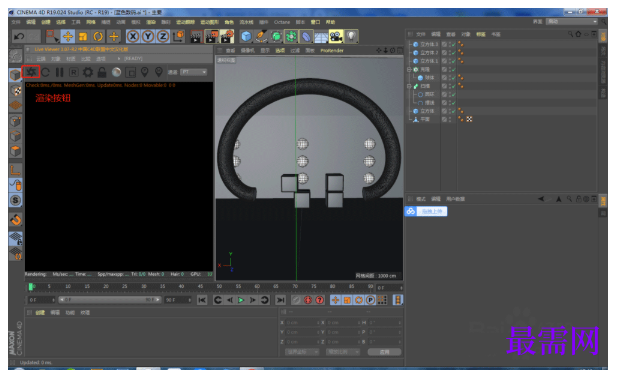618x372 pixels.
Task: Go to start of animation
Action: tap(202, 300)
